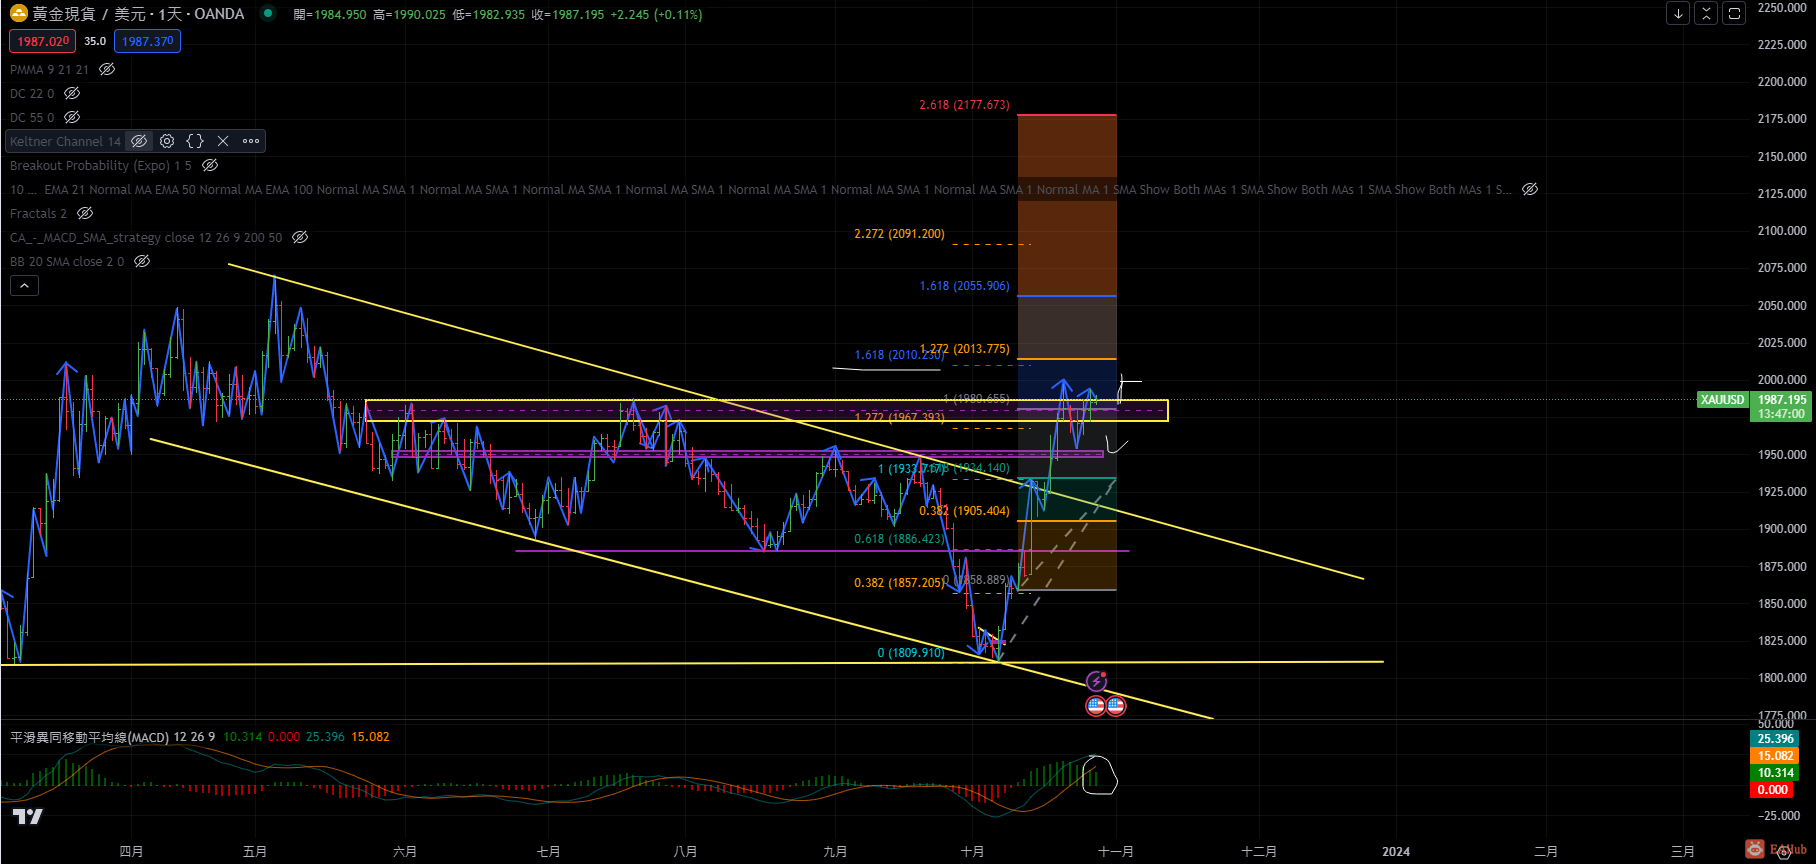This screenshot has width=1816, height=864.
Task: Click the MACD signal 15.082 axis label
Action: pos(1775,756)
